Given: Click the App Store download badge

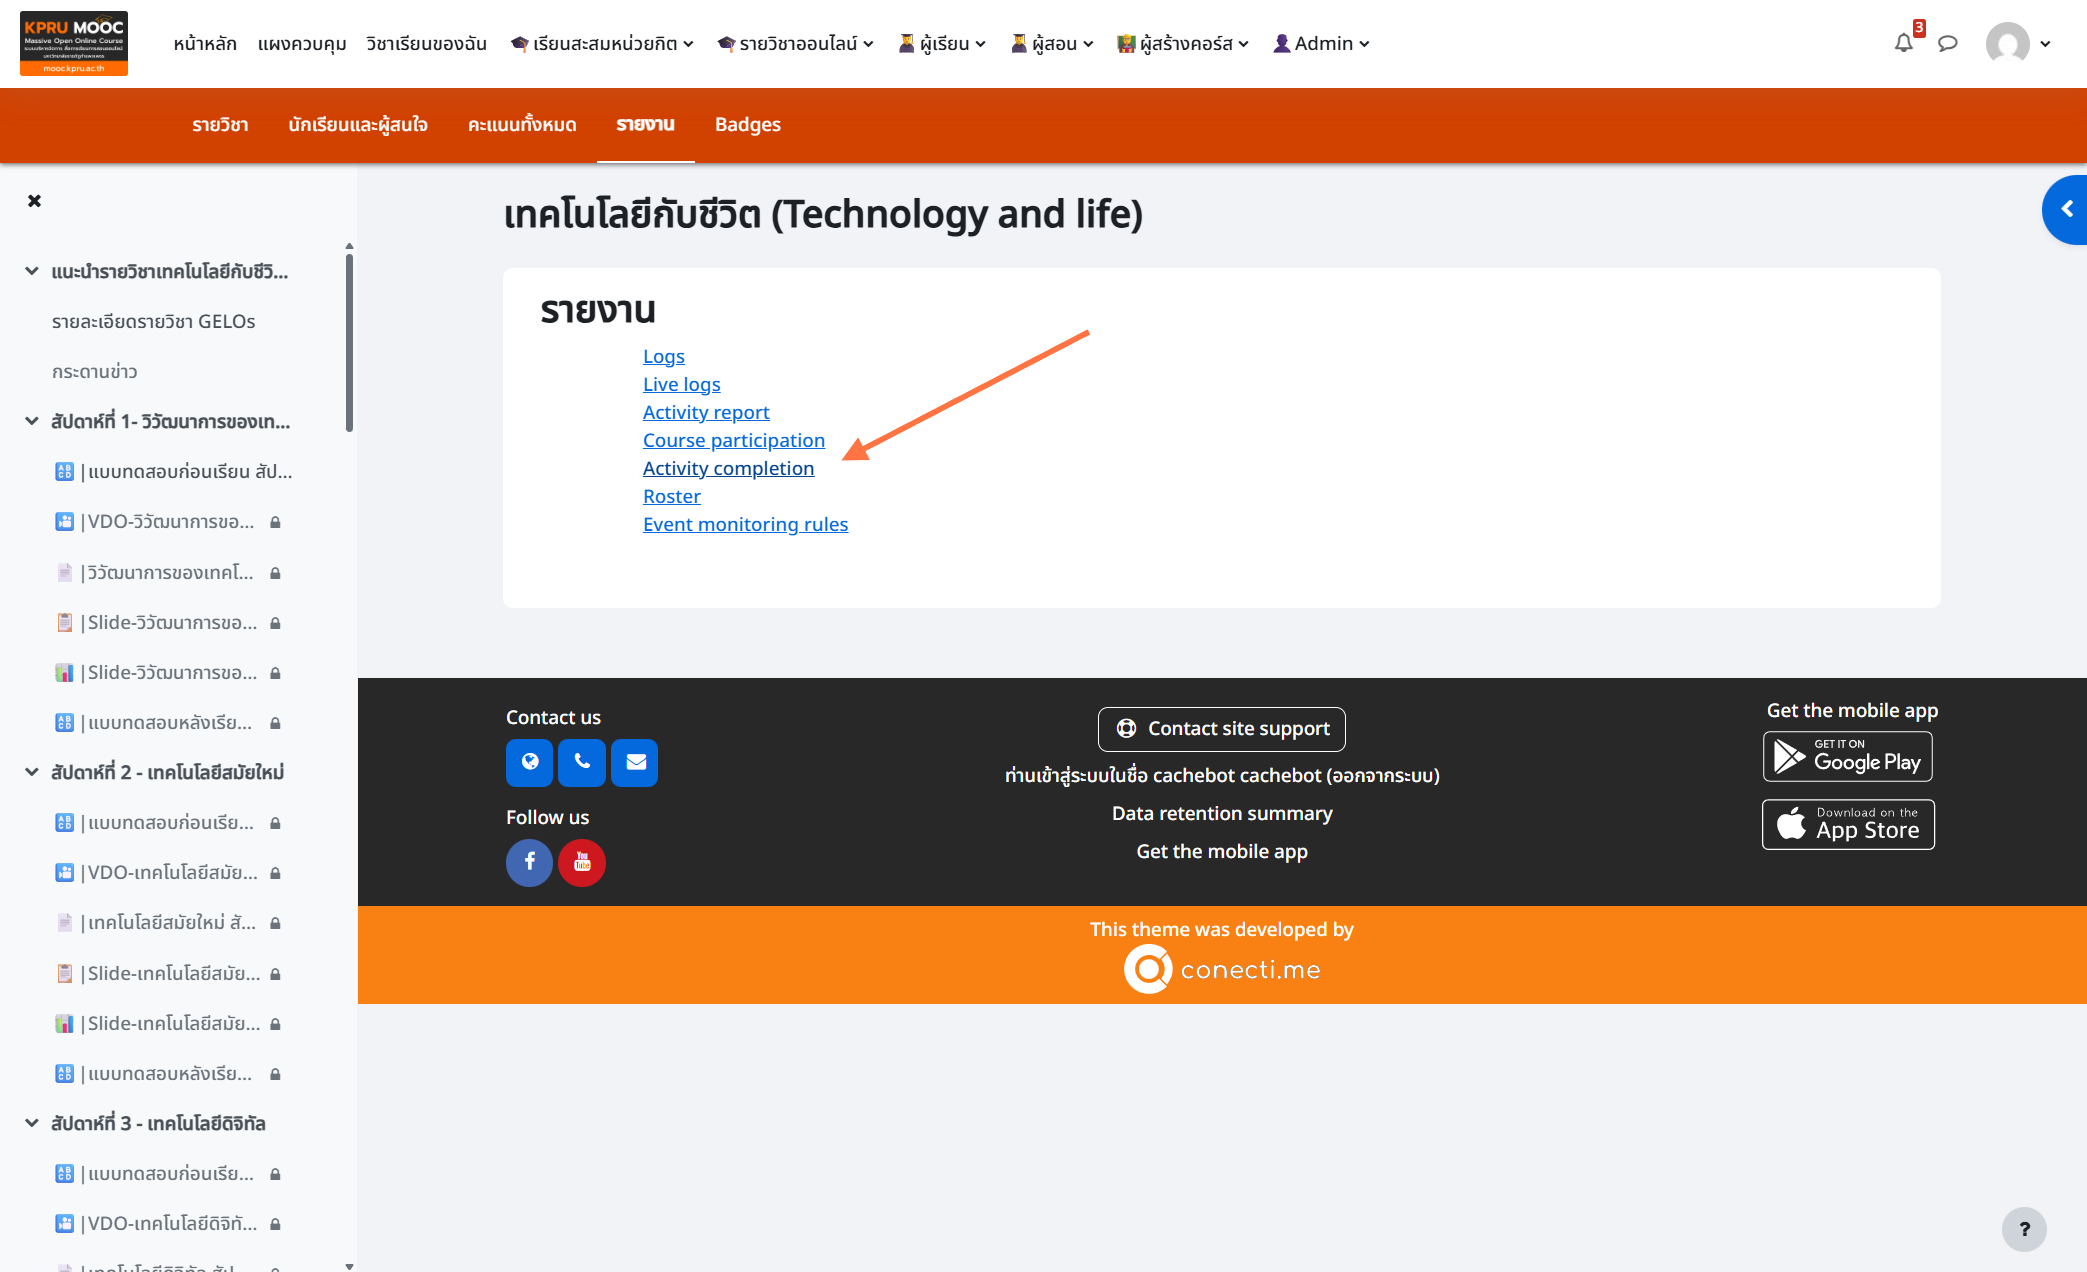Looking at the screenshot, I should [1848, 825].
